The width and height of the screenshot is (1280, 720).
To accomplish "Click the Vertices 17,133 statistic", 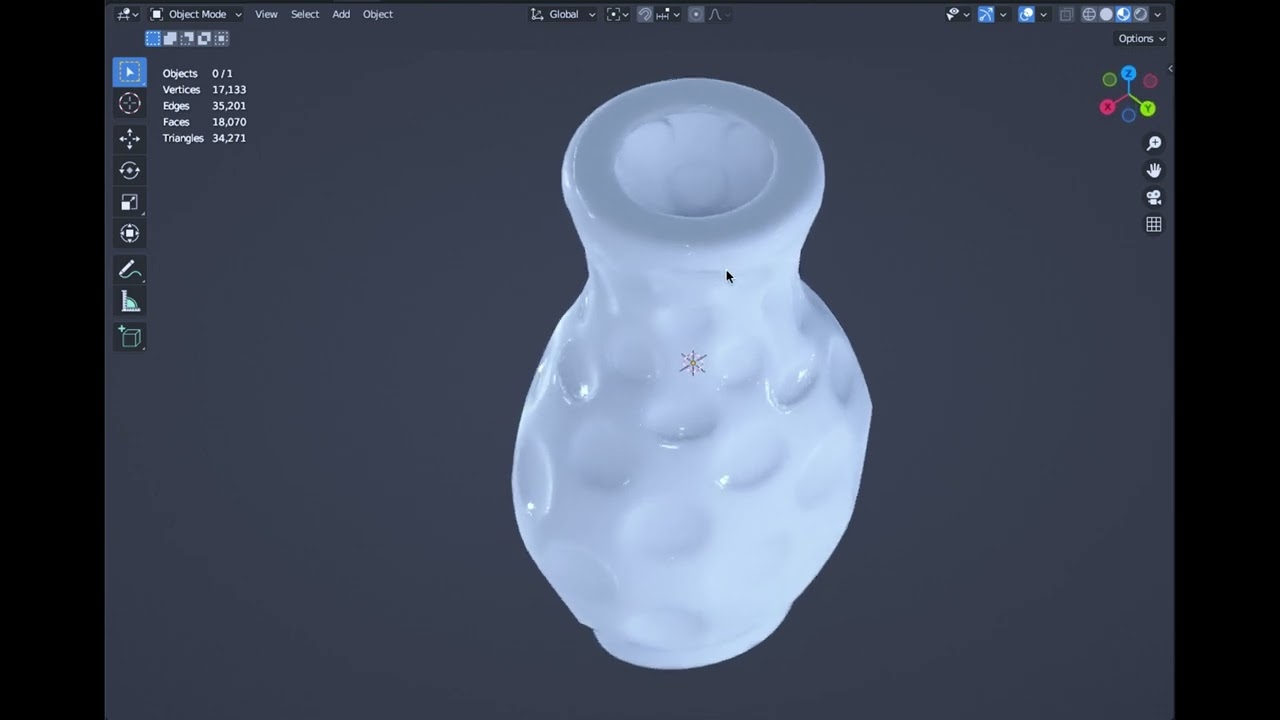I will coord(204,89).
